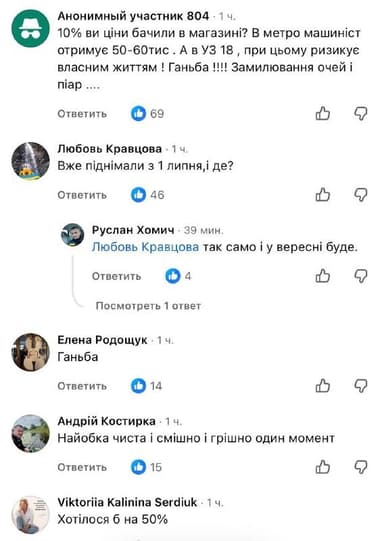Dislike the anonymous participant 804 comment
The width and height of the screenshot is (384, 541).
click(361, 114)
